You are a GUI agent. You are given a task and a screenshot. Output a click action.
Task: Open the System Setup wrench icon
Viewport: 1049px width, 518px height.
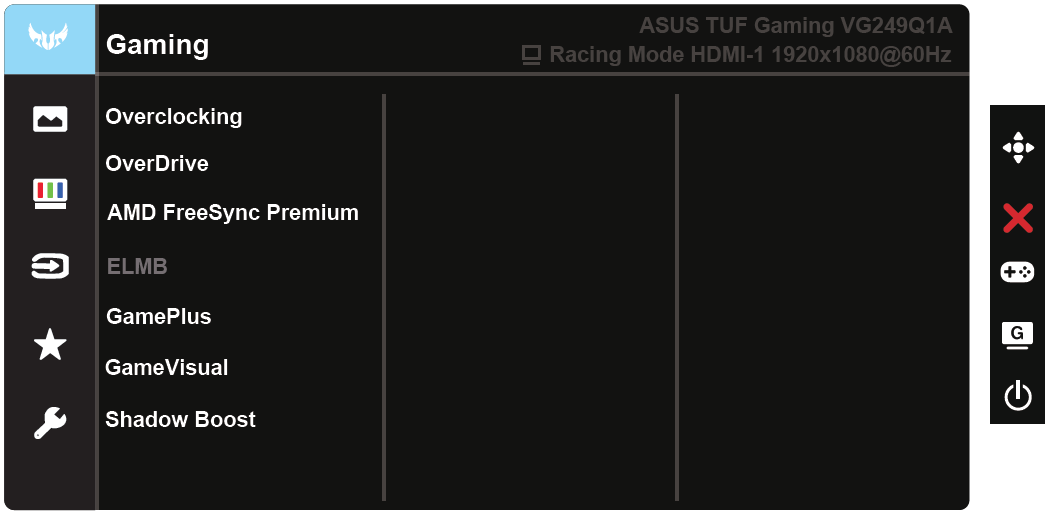tap(49, 423)
